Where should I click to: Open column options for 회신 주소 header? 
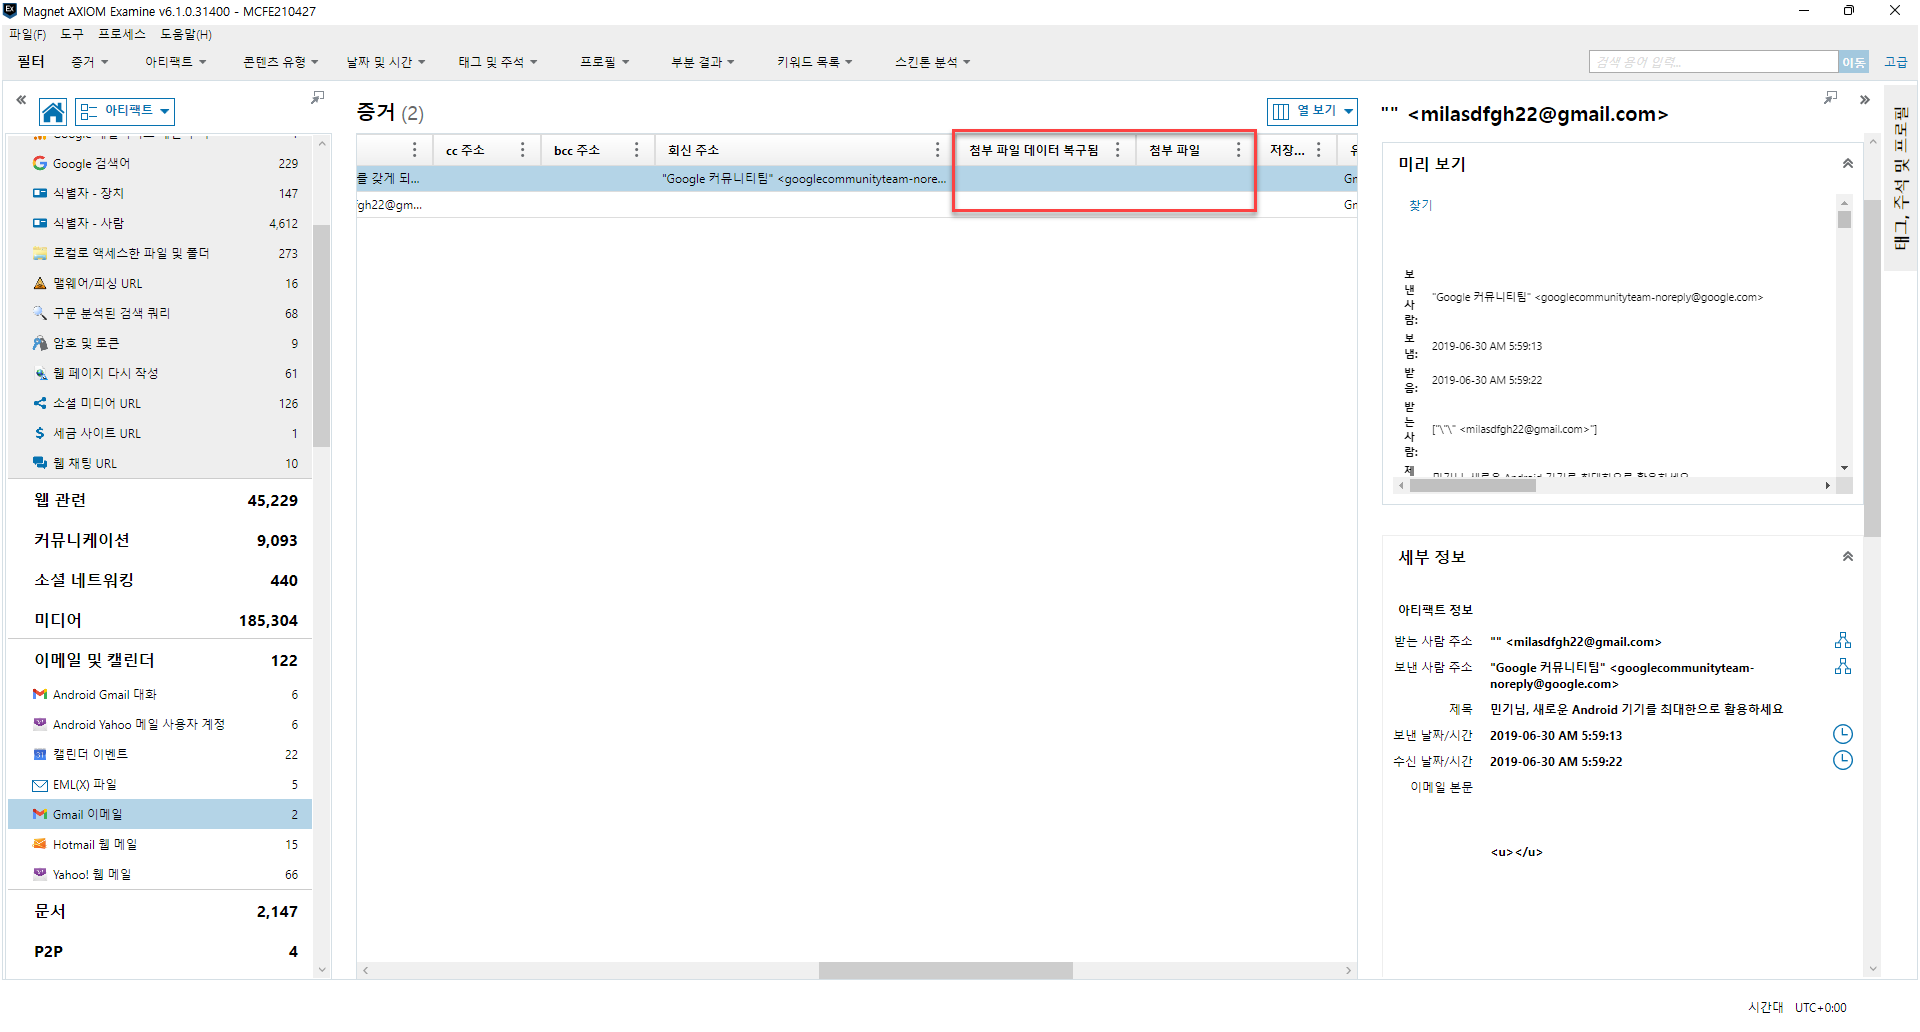tap(936, 150)
